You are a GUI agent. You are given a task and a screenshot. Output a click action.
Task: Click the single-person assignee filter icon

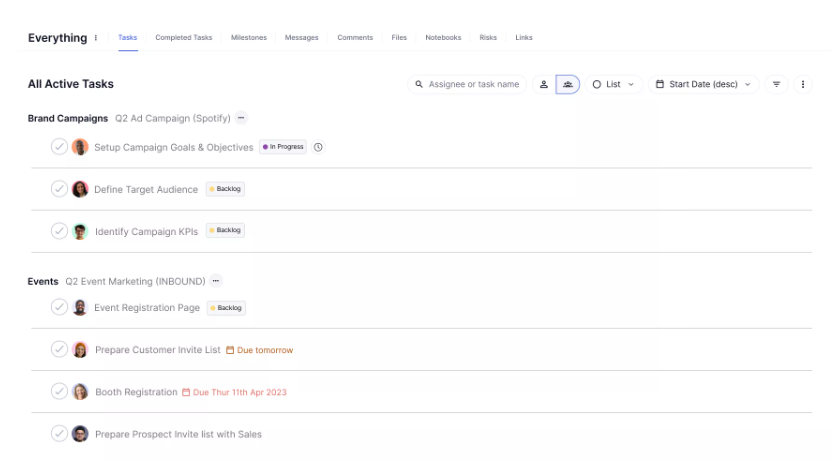[x=544, y=85]
